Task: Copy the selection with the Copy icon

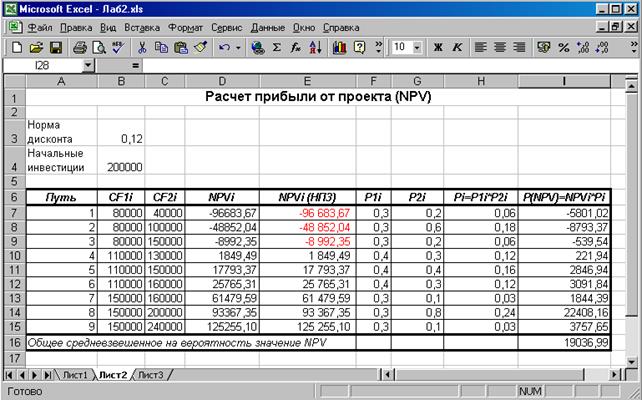Action: click(161, 47)
